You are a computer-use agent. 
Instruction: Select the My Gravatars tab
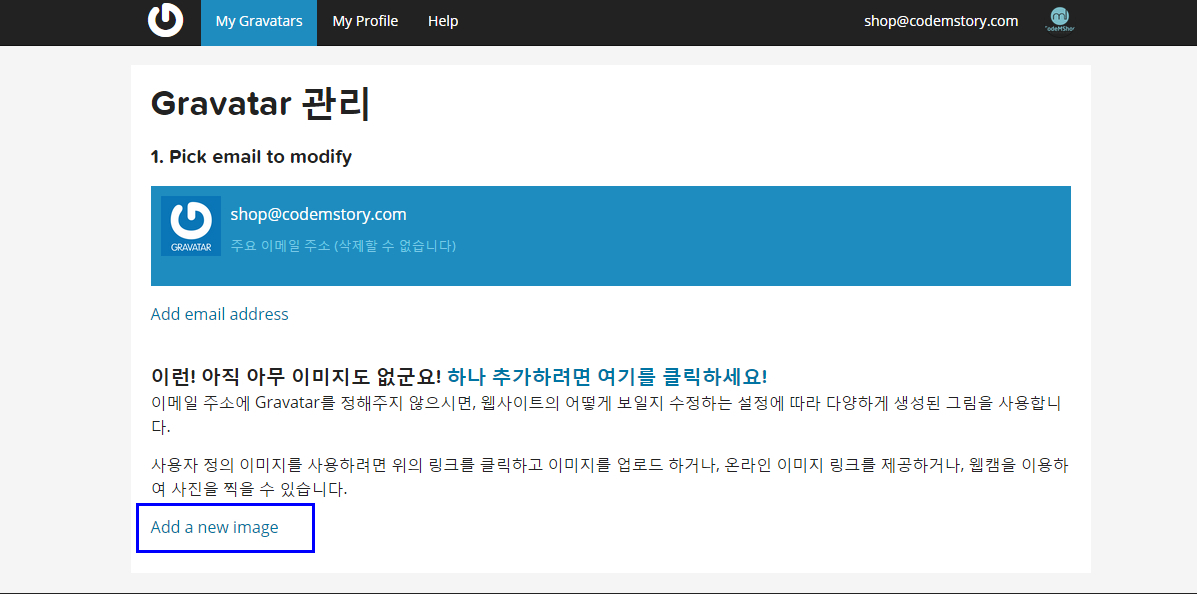click(258, 20)
